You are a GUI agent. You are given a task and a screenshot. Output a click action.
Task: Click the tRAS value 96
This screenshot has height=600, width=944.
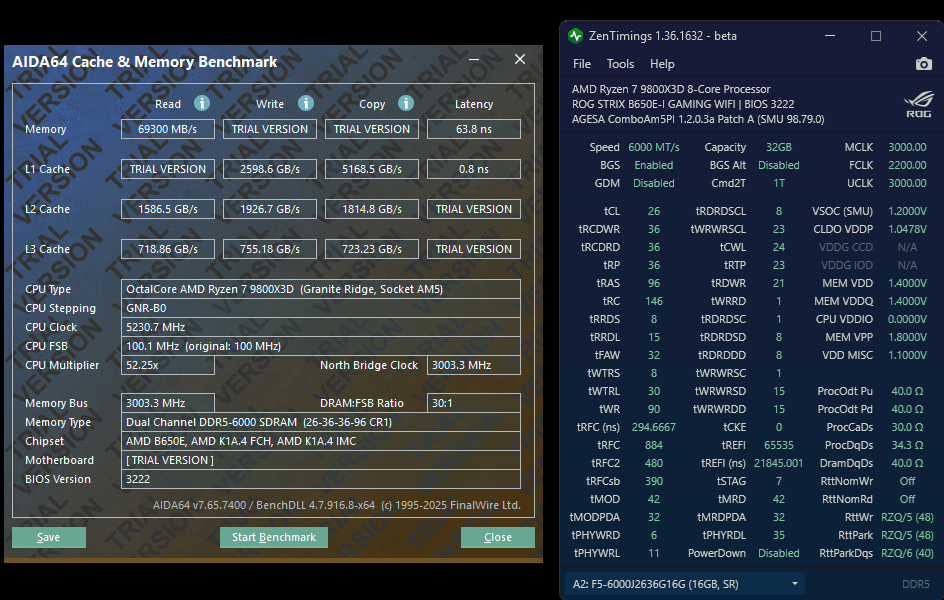654,283
